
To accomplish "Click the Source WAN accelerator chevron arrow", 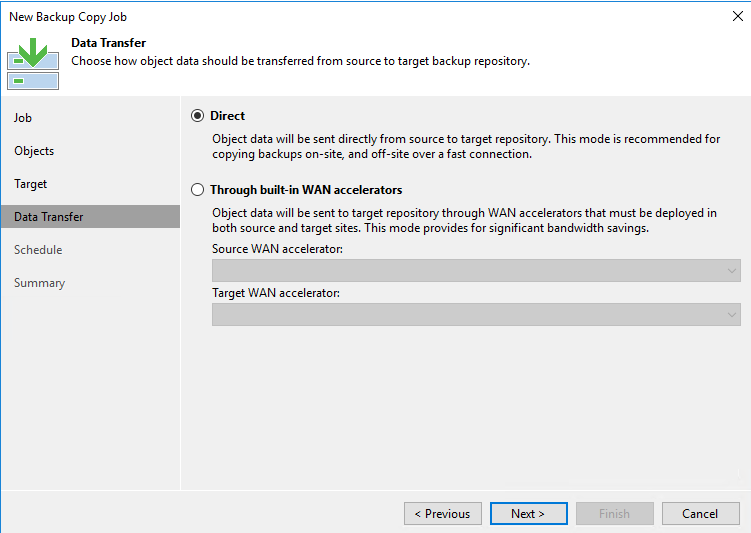I will (x=731, y=271).
